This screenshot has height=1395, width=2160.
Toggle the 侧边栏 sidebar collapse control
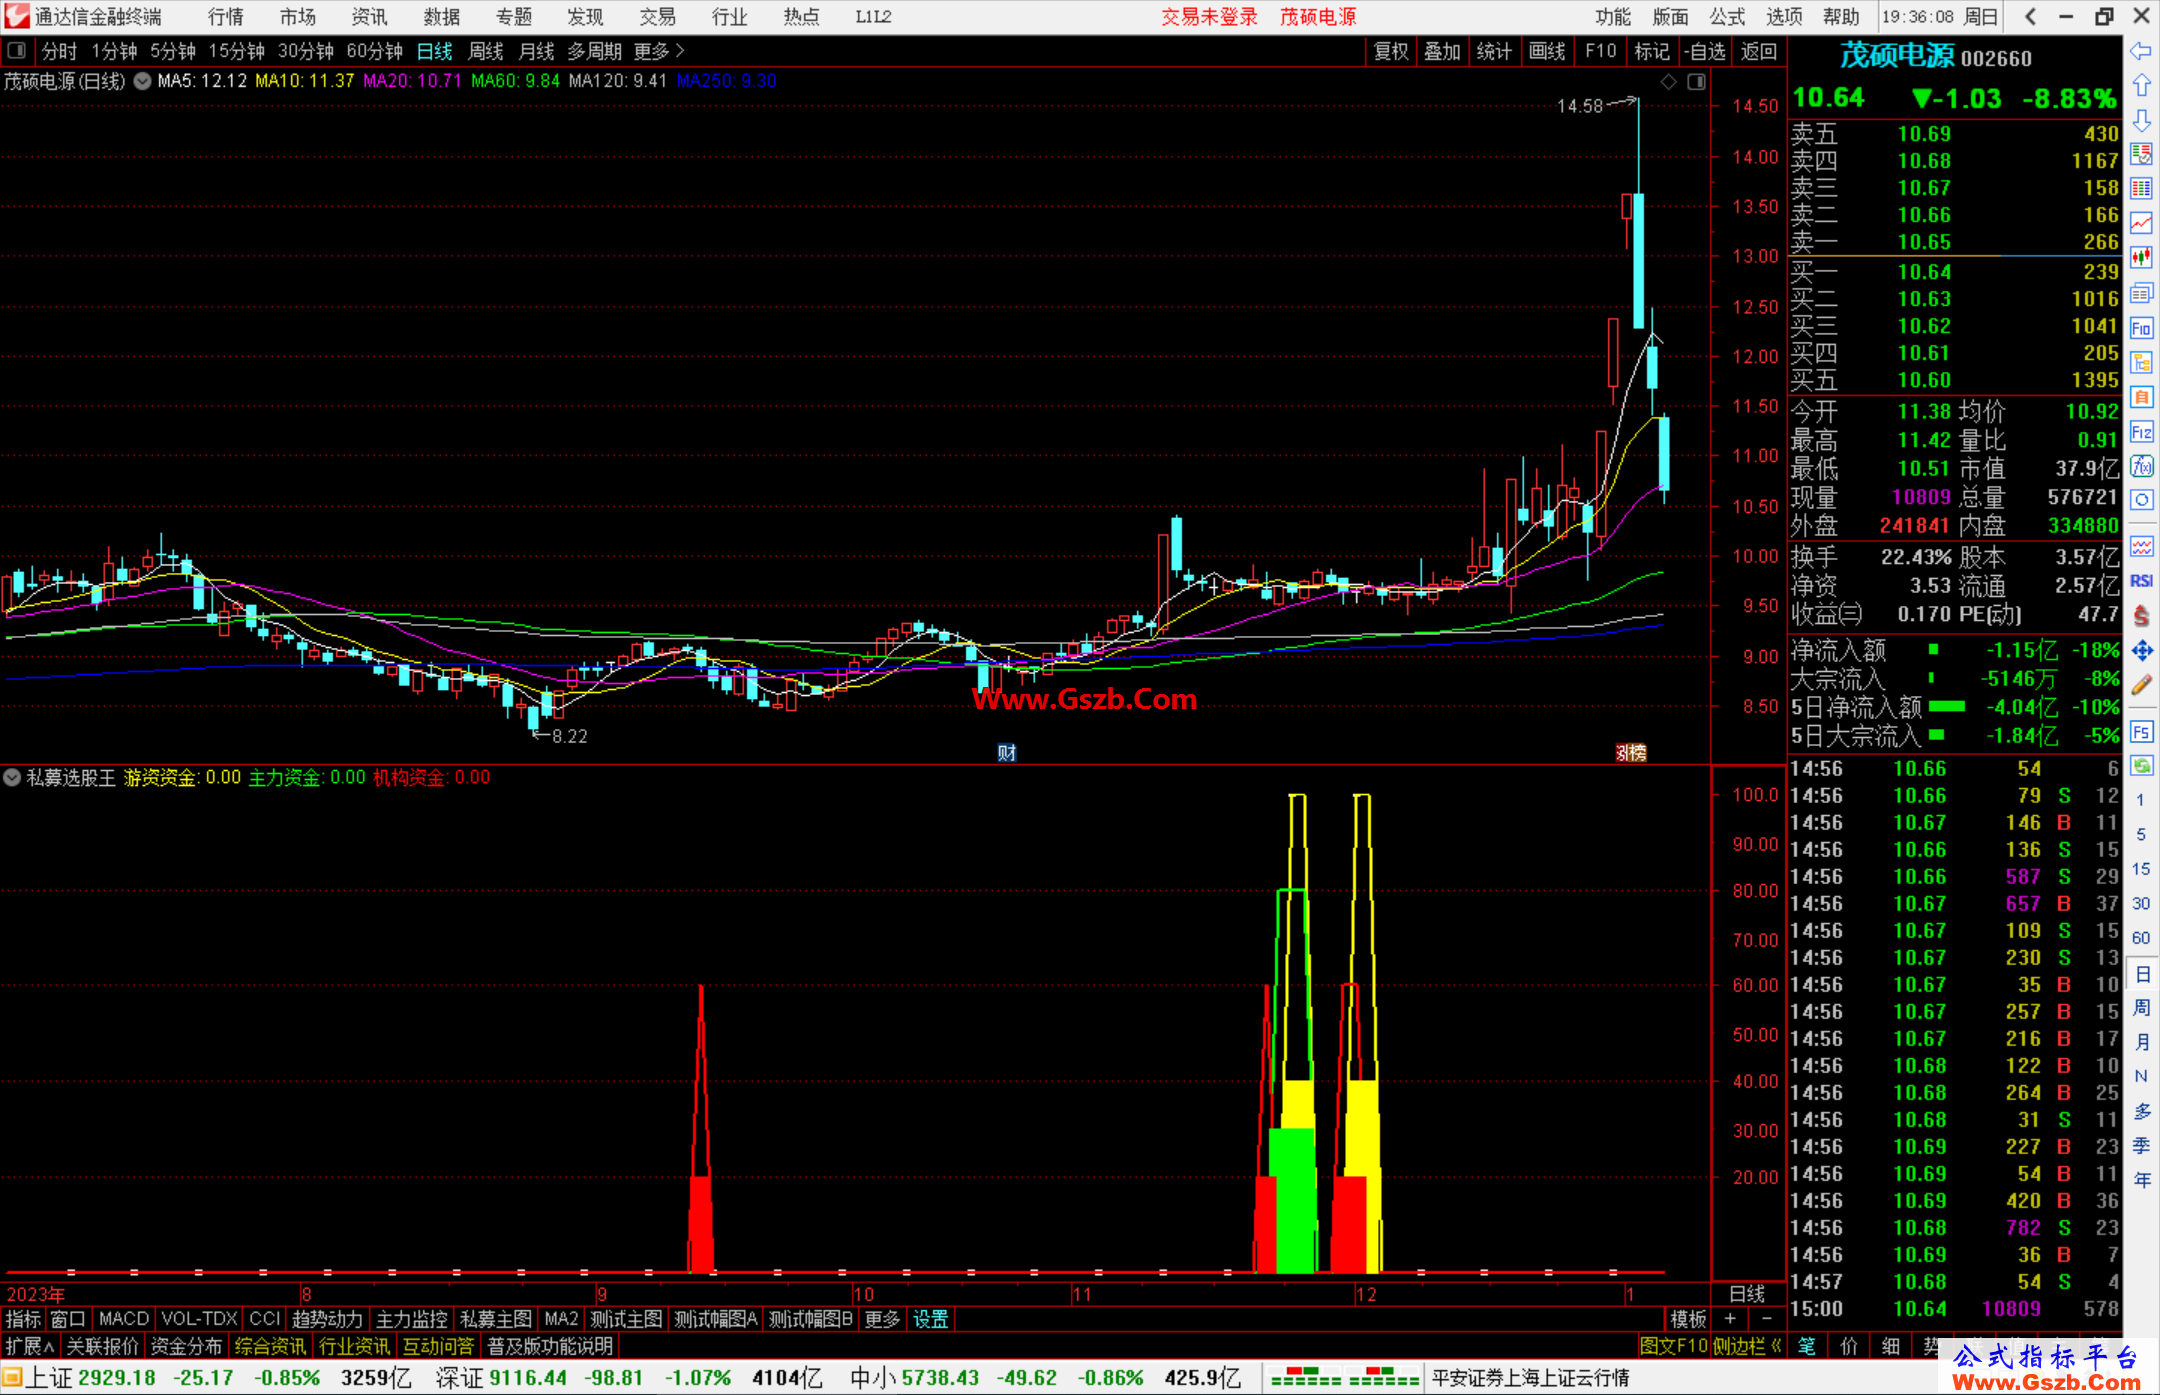tap(1747, 1346)
